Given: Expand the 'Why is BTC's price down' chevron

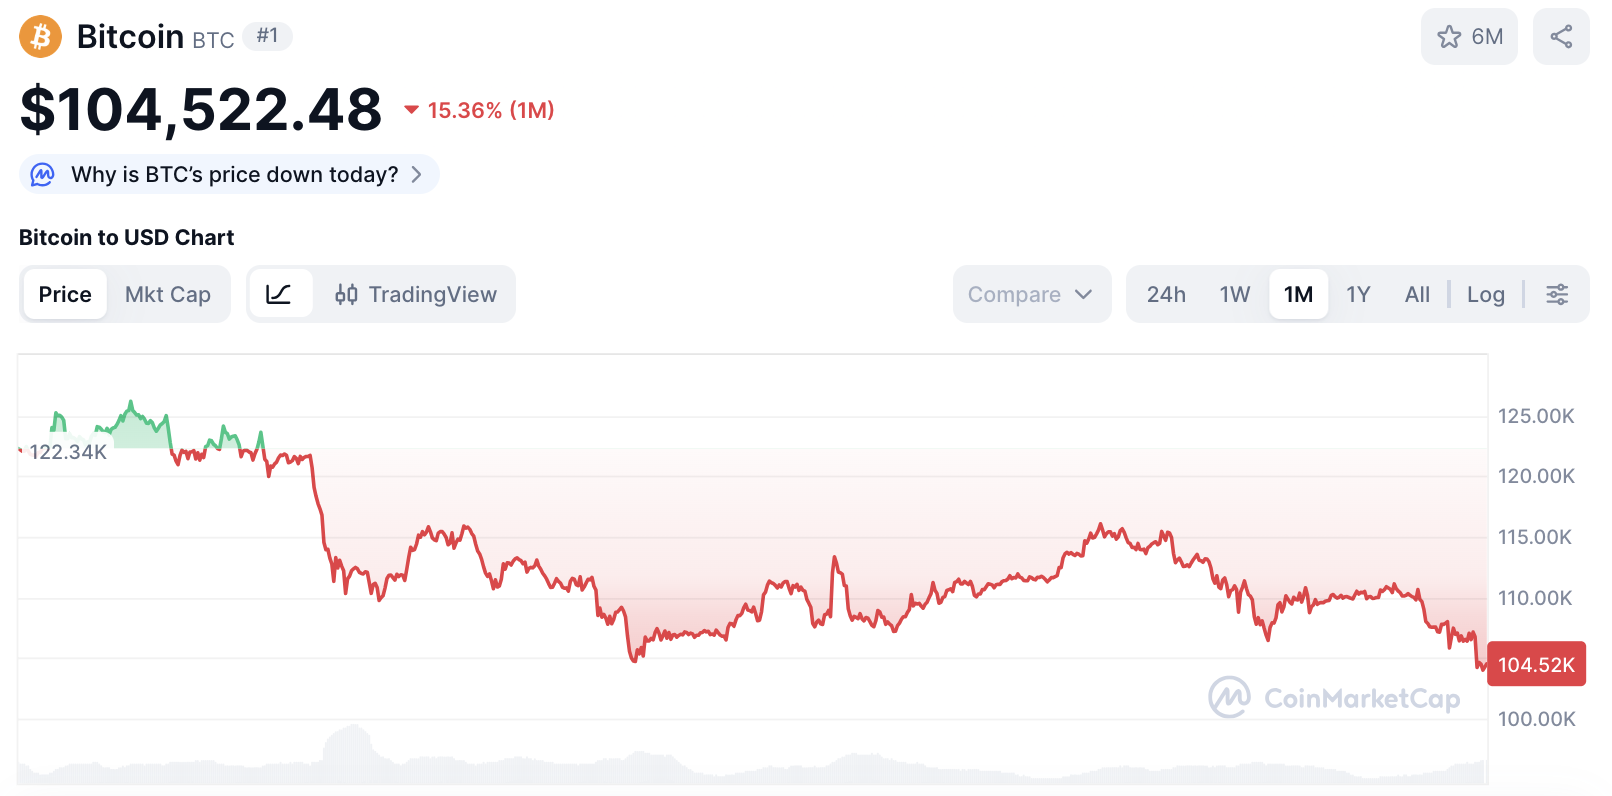Looking at the screenshot, I should click(417, 174).
